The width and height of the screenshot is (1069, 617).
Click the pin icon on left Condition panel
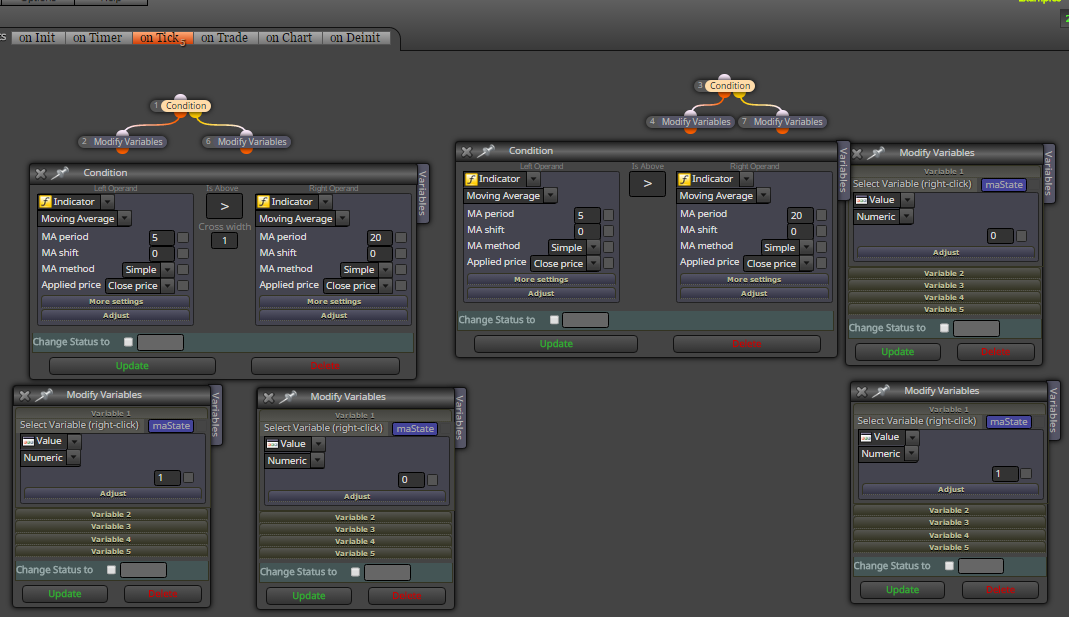pos(61,173)
